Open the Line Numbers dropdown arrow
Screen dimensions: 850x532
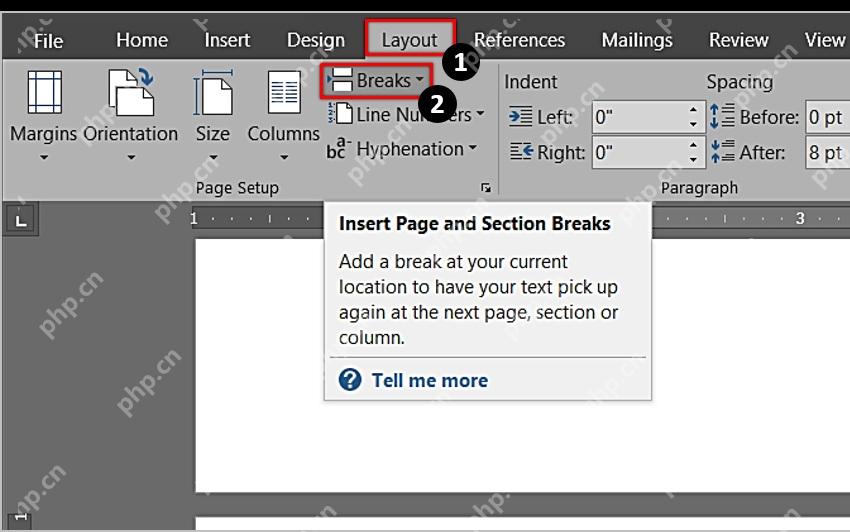point(480,114)
